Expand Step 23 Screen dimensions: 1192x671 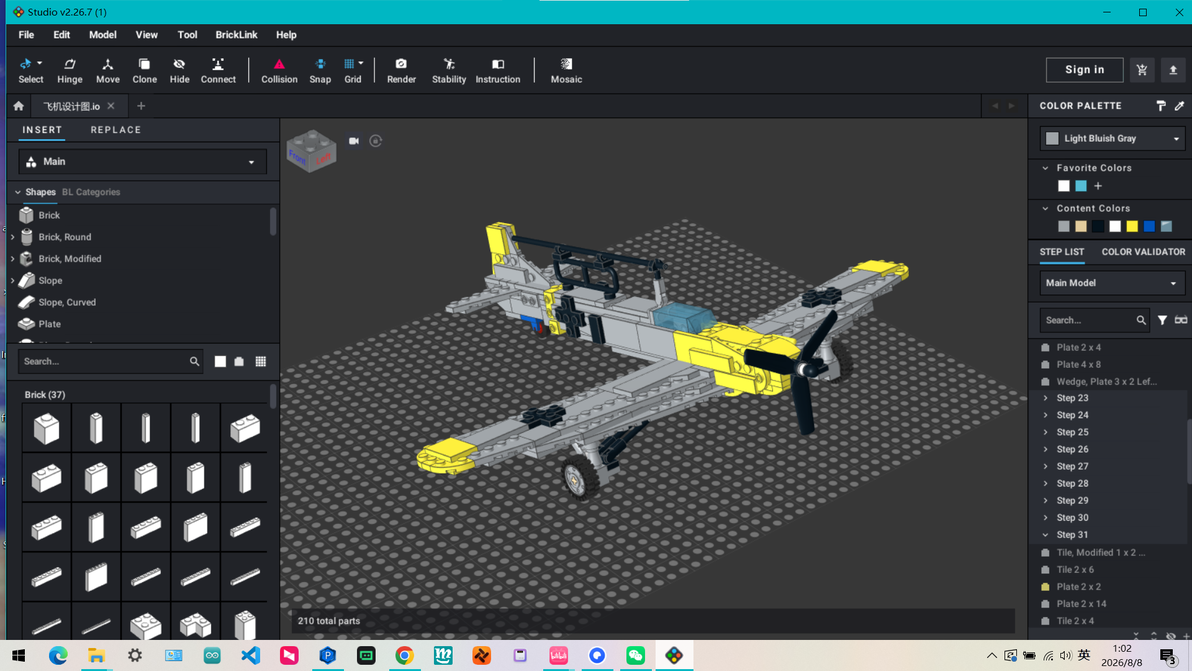1045,398
